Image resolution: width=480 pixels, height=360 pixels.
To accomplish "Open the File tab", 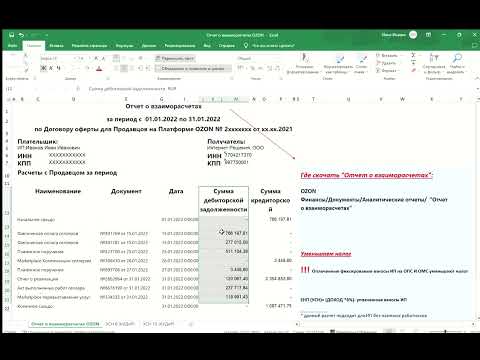I will [12, 46].
